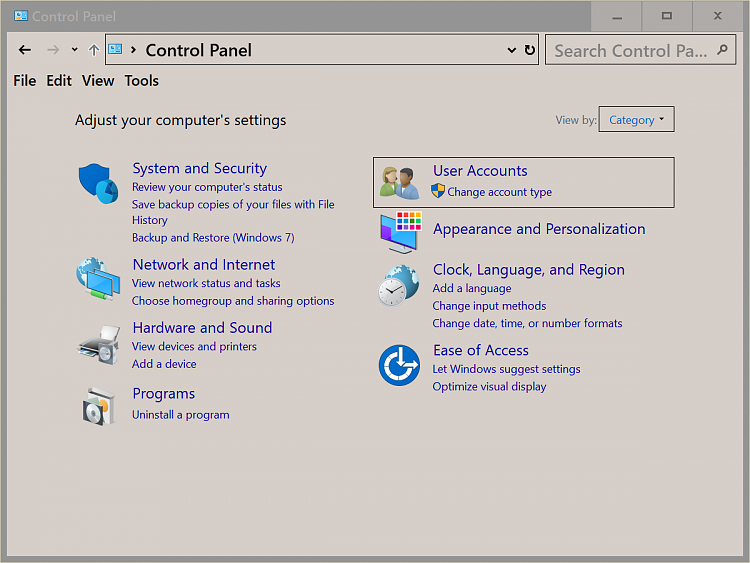Click the Clock, Language, and Region icon

point(398,286)
